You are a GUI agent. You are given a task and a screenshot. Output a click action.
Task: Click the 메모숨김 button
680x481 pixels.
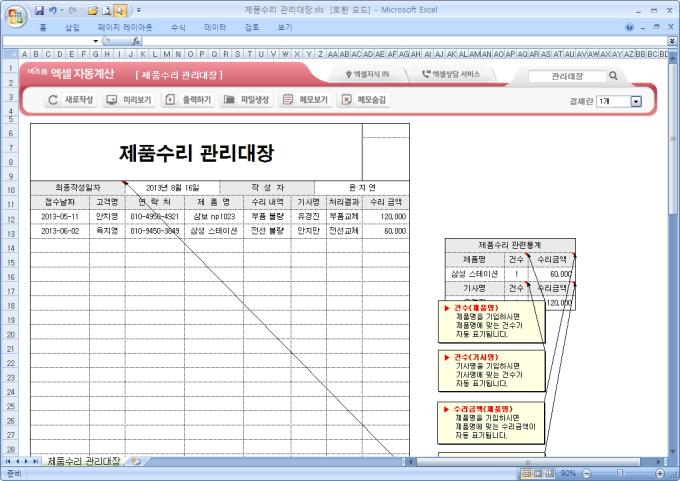coord(364,100)
